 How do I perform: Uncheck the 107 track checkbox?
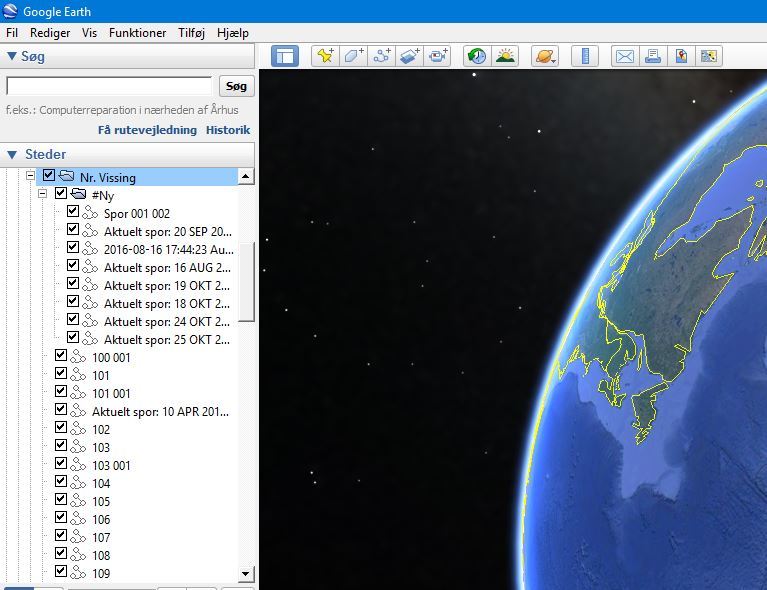click(x=61, y=535)
